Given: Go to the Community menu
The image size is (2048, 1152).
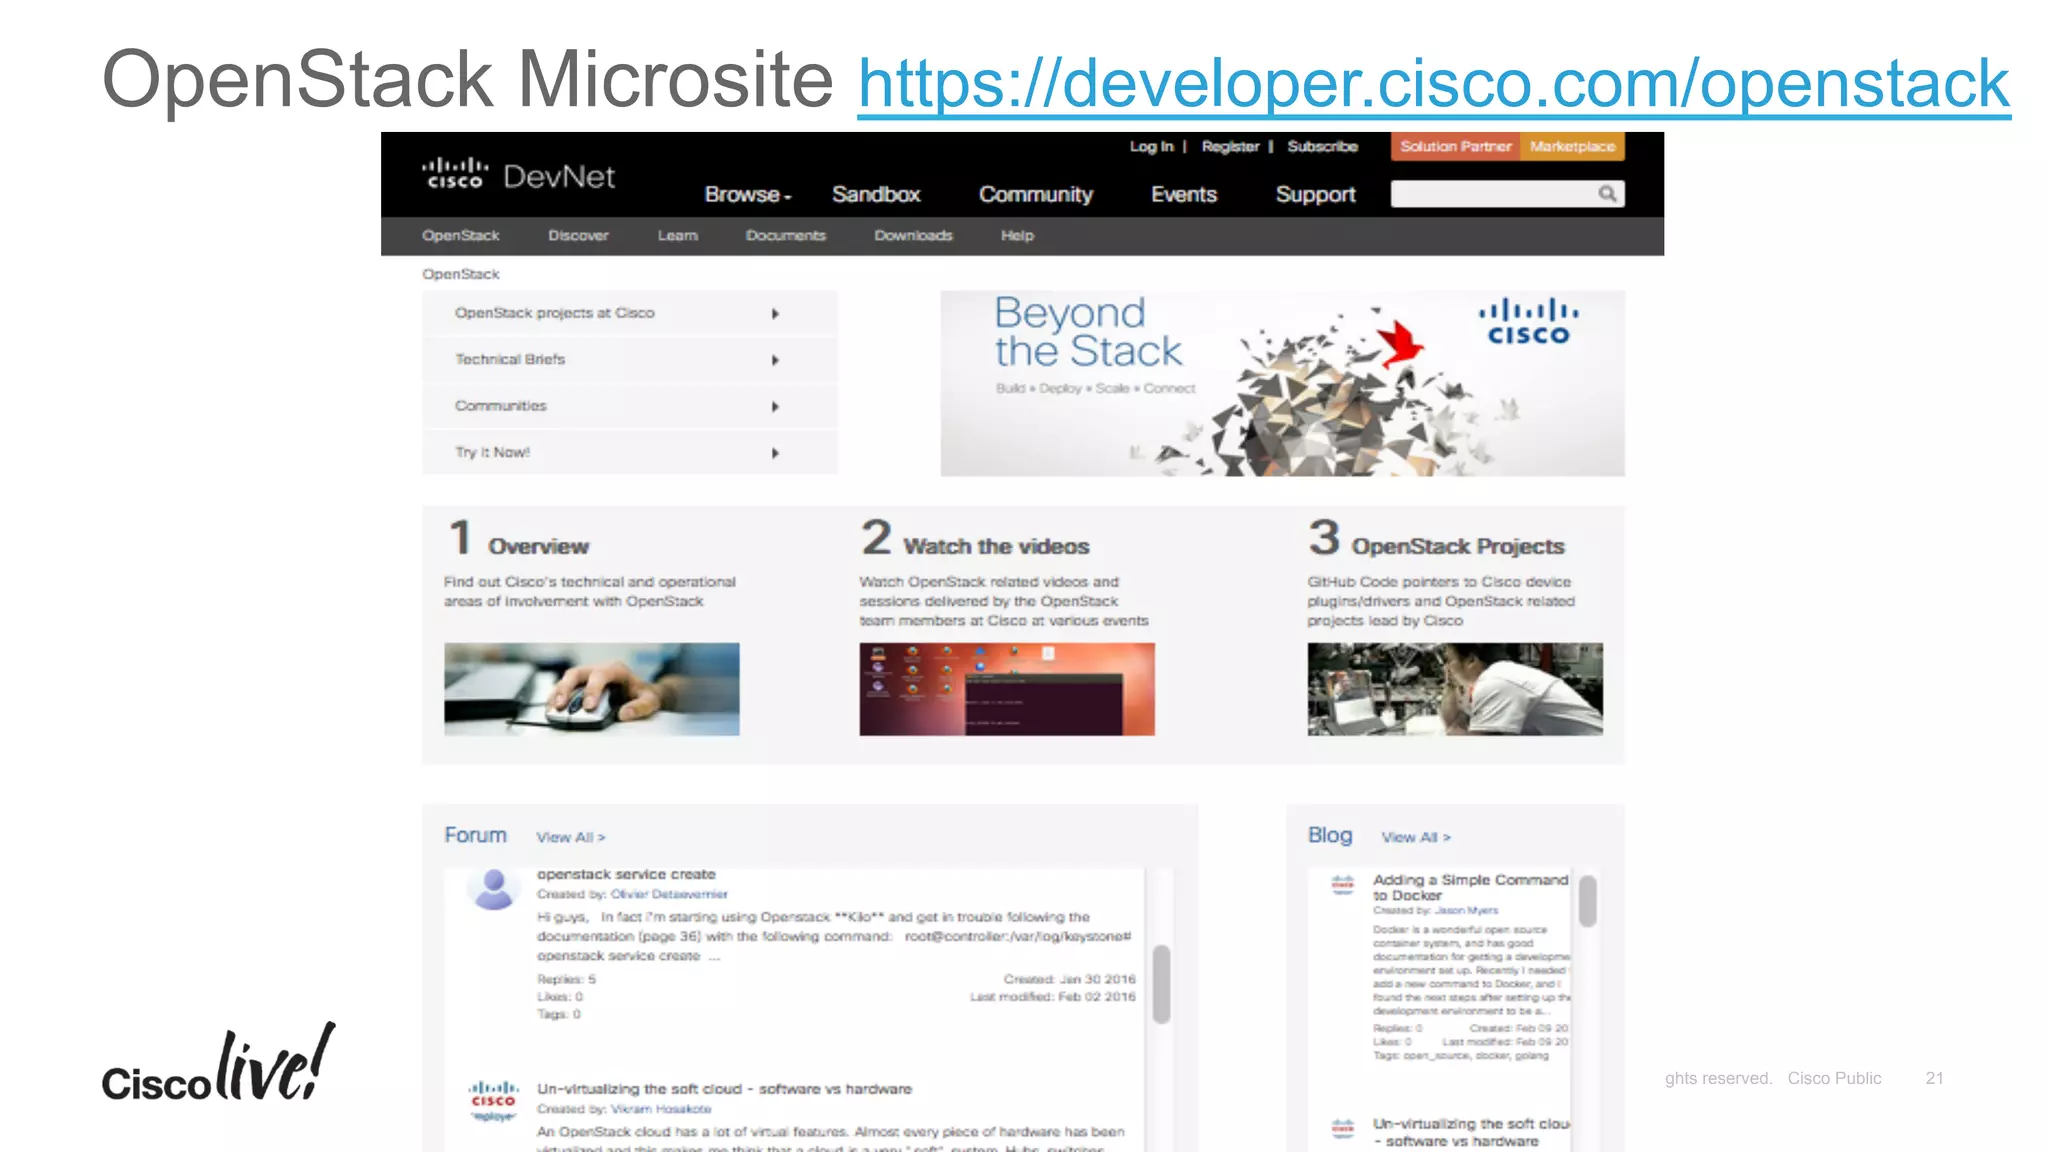Looking at the screenshot, I should pos(1036,195).
